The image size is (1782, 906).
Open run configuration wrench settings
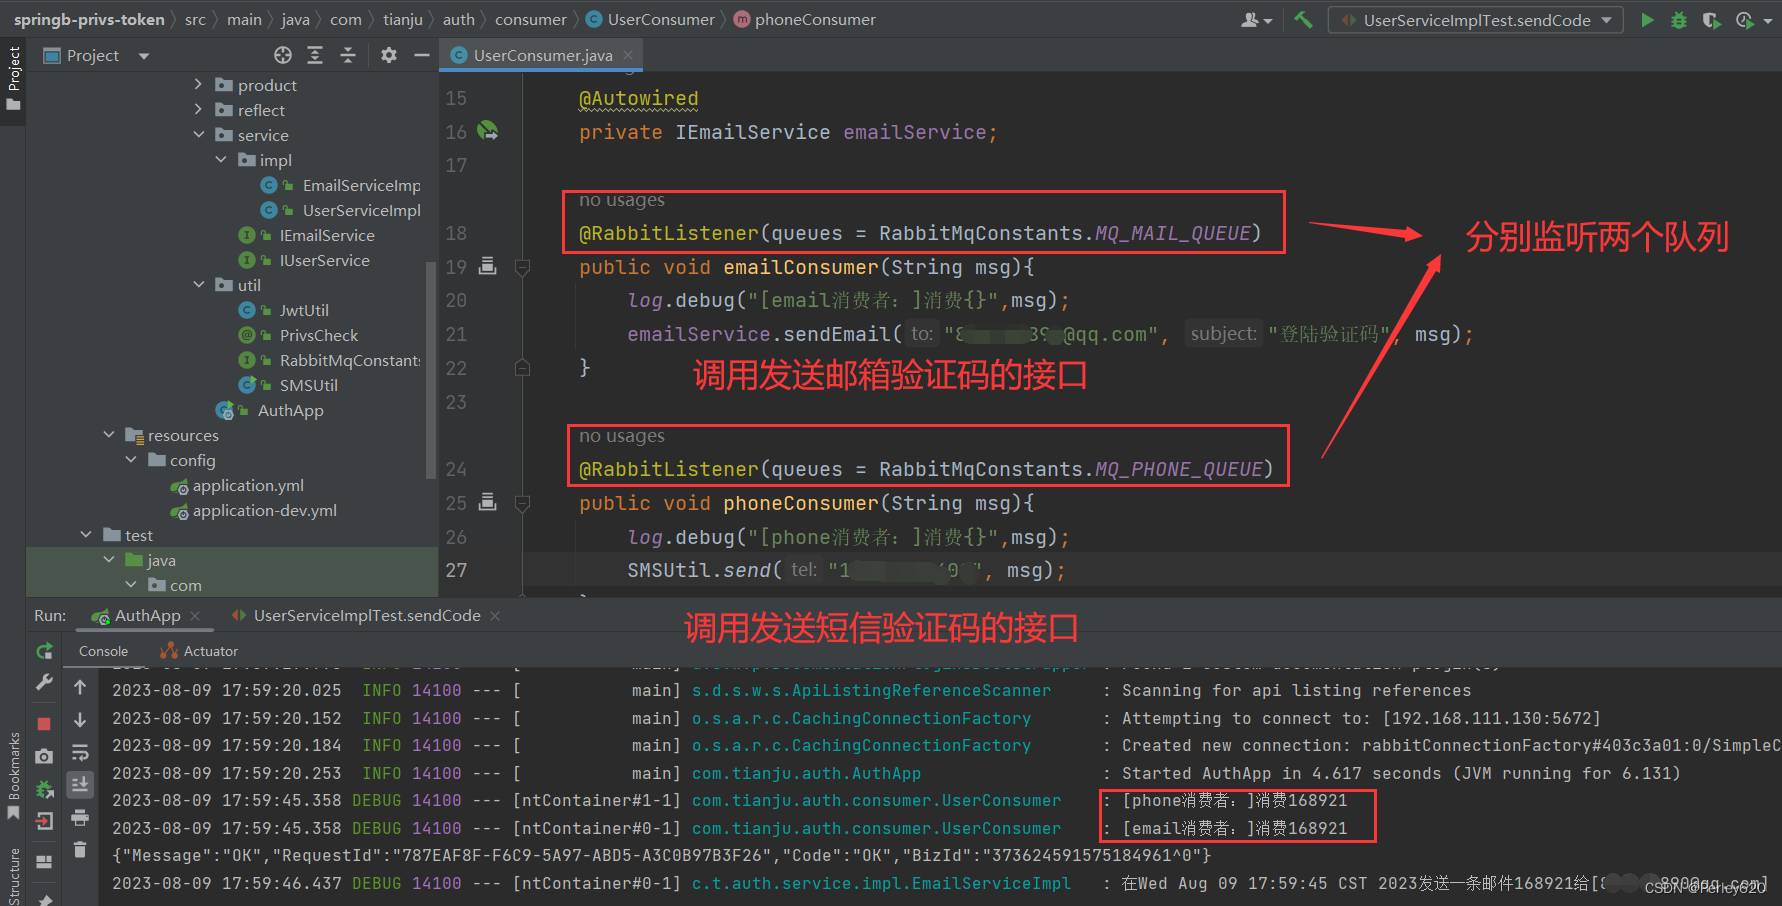tap(44, 682)
